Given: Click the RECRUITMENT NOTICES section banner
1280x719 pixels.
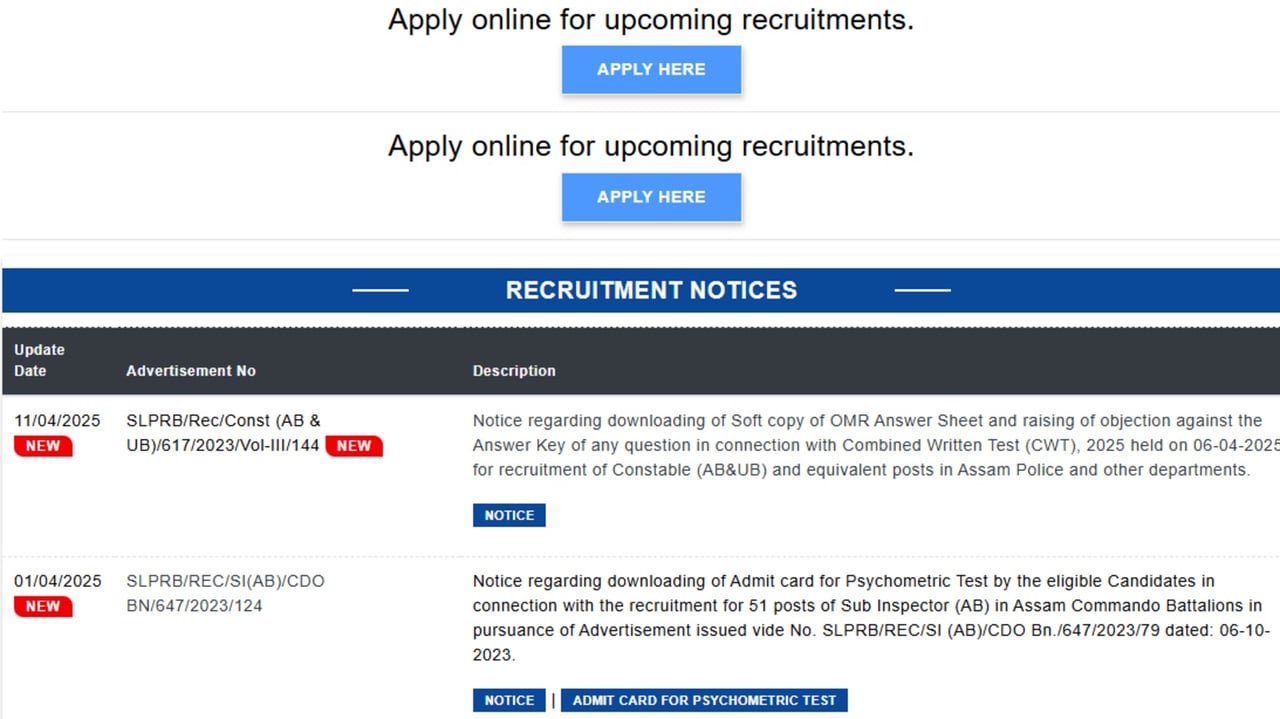Looking at the screenshot, I should (x=641, y=290).
